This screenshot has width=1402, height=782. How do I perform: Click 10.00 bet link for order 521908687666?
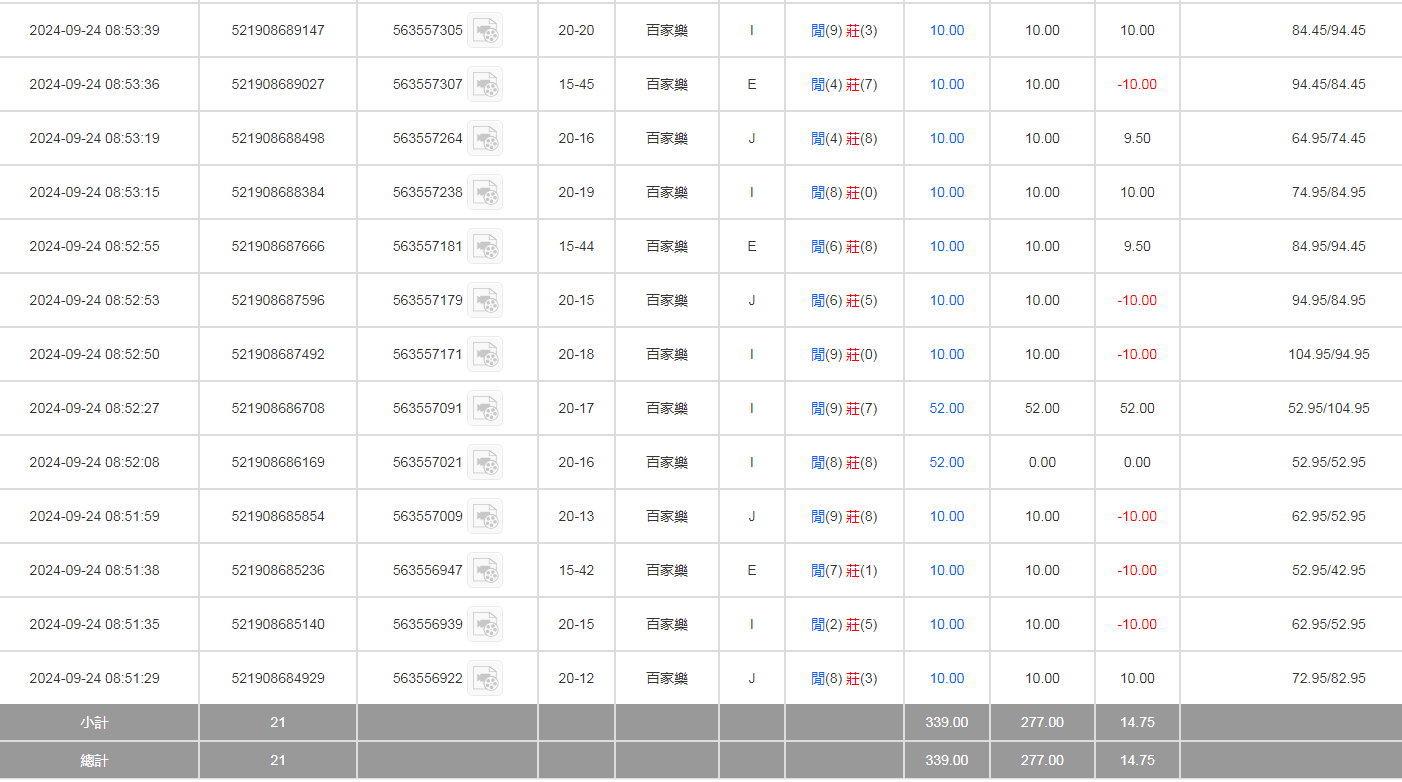pyautogui.click(x=946, y=247)
